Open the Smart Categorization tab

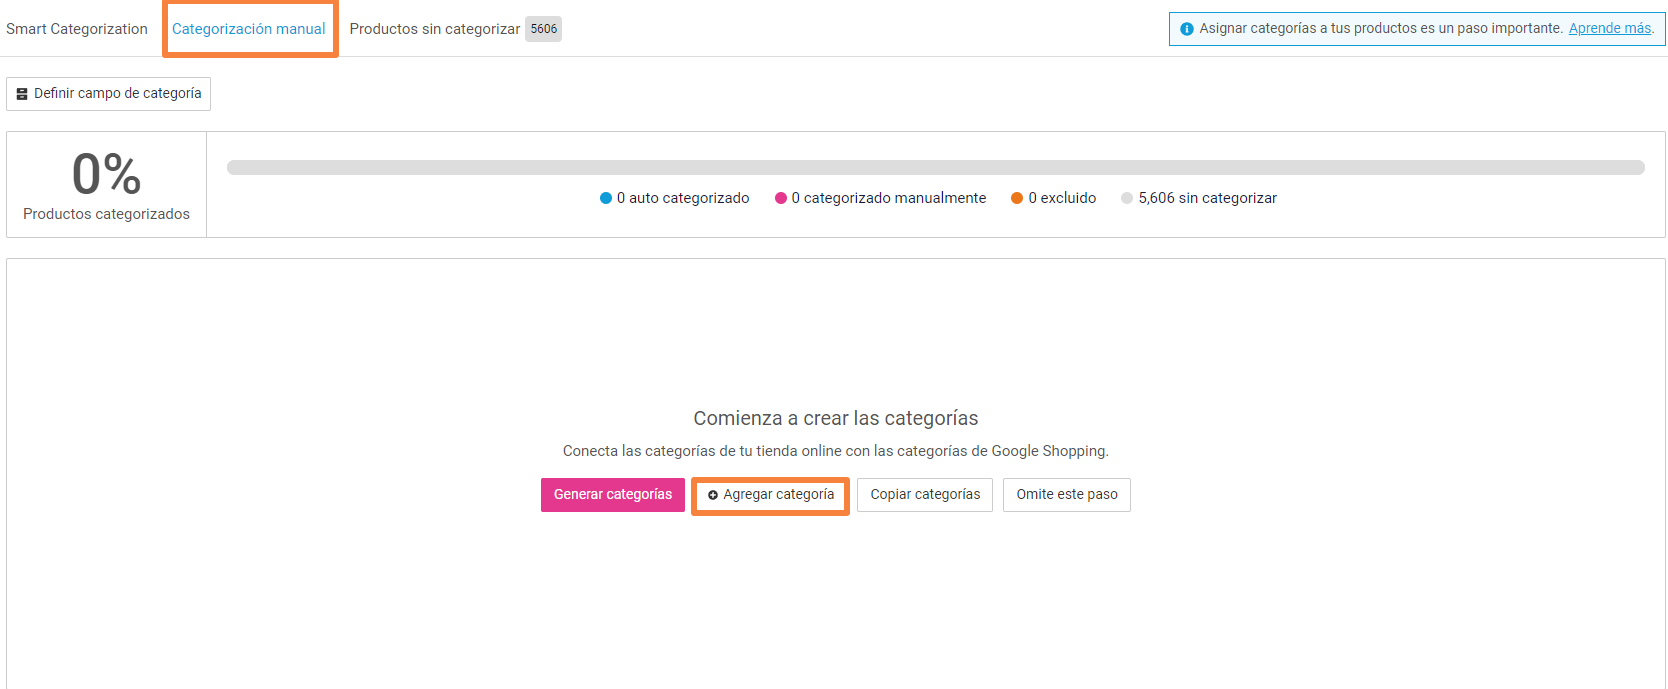tap(77, 29)
